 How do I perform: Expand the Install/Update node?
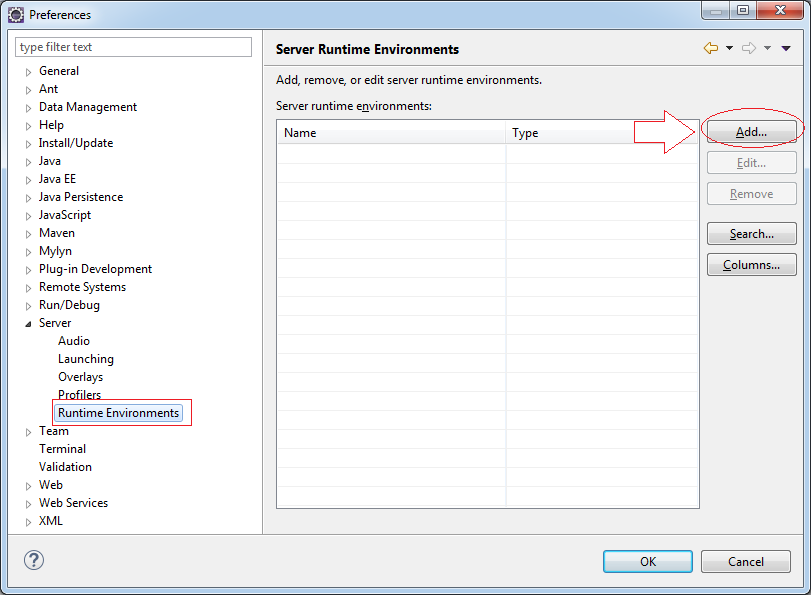tap(28, 144)
